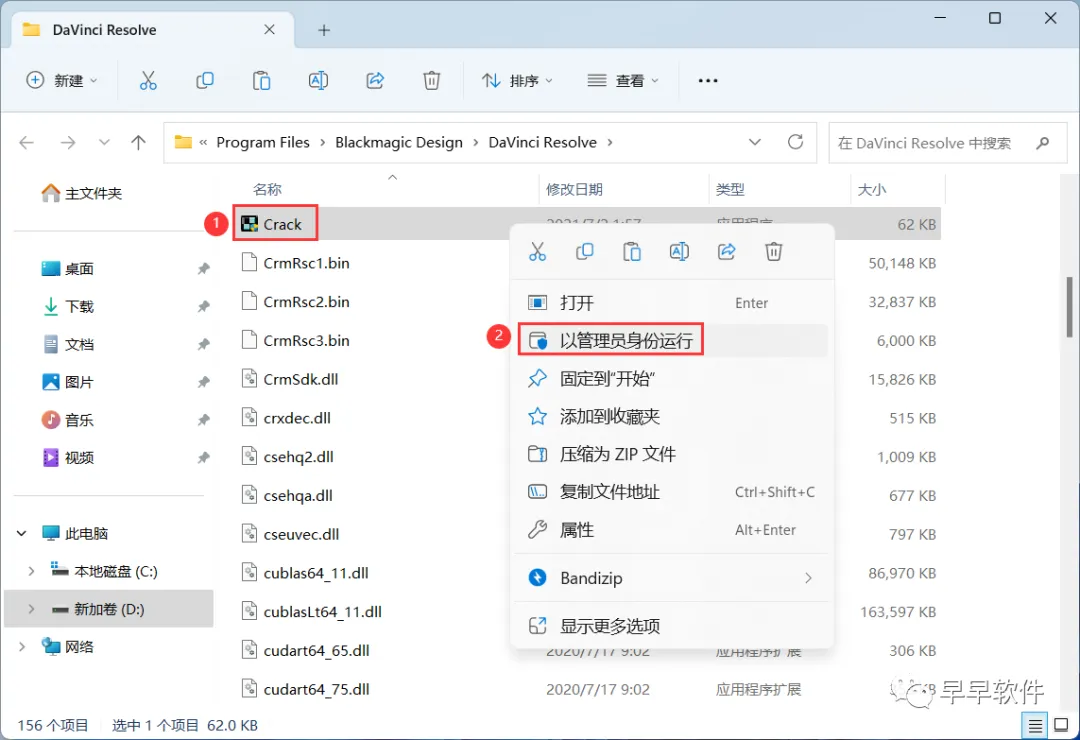
Task: Click the Paste icon in the toolbar
Action: point(262,81)
